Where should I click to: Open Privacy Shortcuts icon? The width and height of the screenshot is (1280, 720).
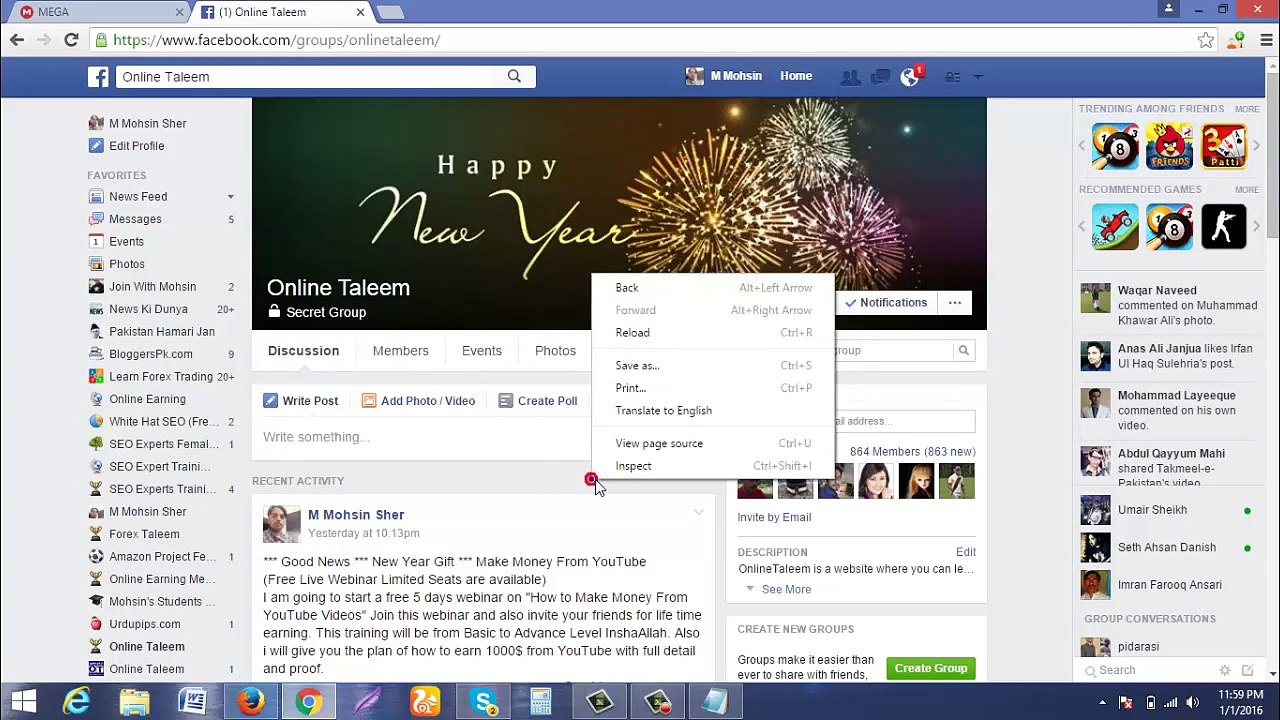pyautogui.click(x=953, y=77)
